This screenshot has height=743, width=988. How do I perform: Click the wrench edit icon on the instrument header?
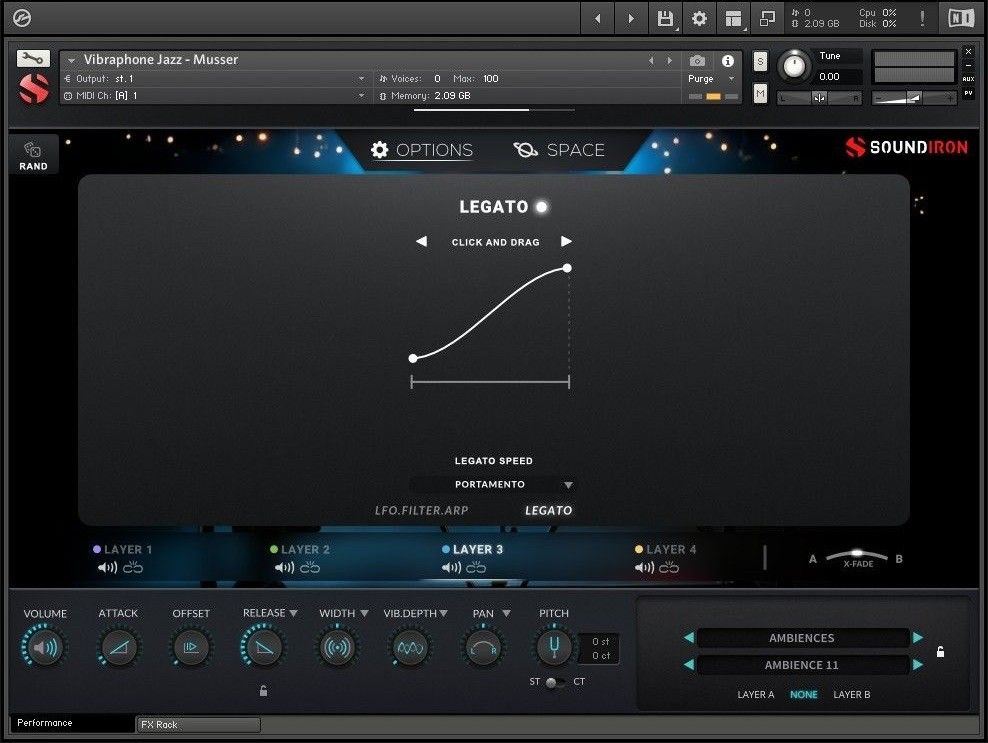[33, 57]
